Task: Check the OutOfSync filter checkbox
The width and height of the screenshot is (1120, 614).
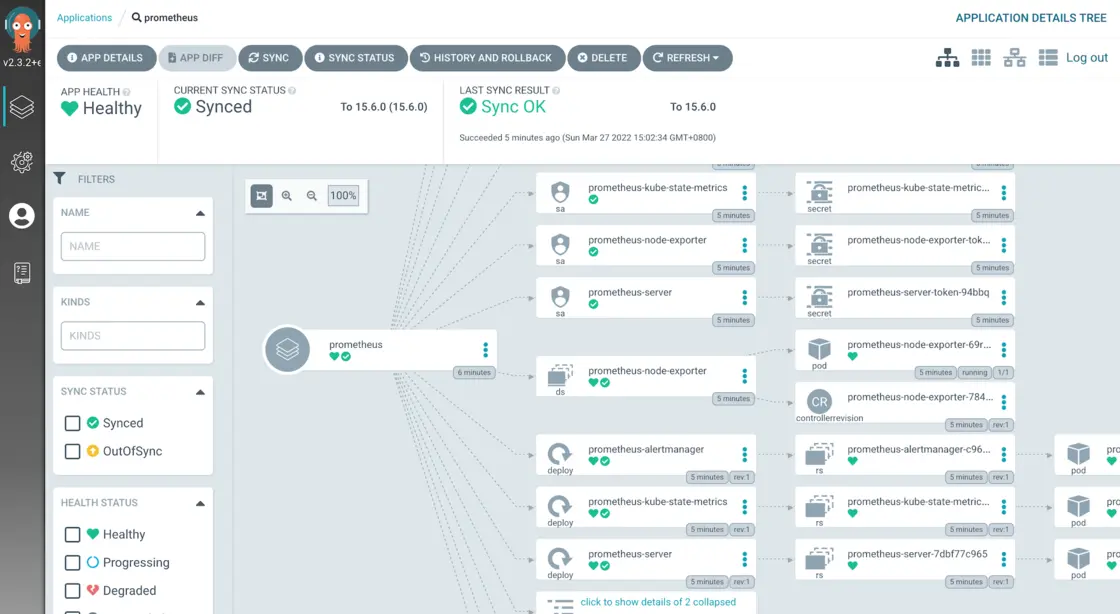Action: (72, 451)
